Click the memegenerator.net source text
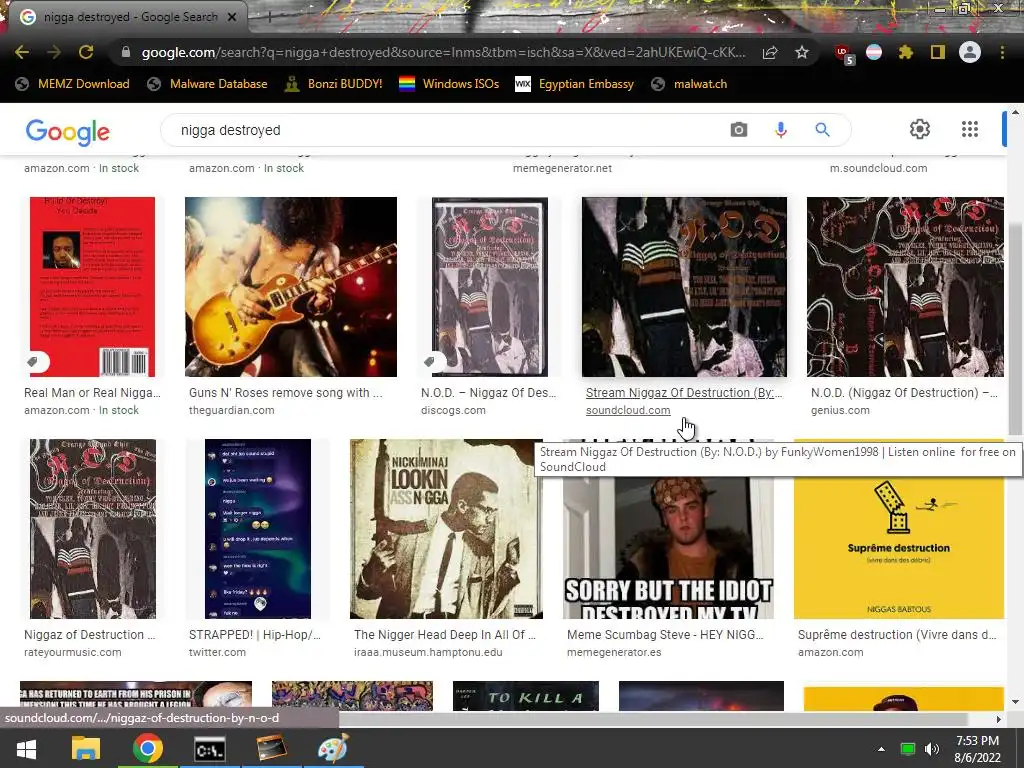 562,168
